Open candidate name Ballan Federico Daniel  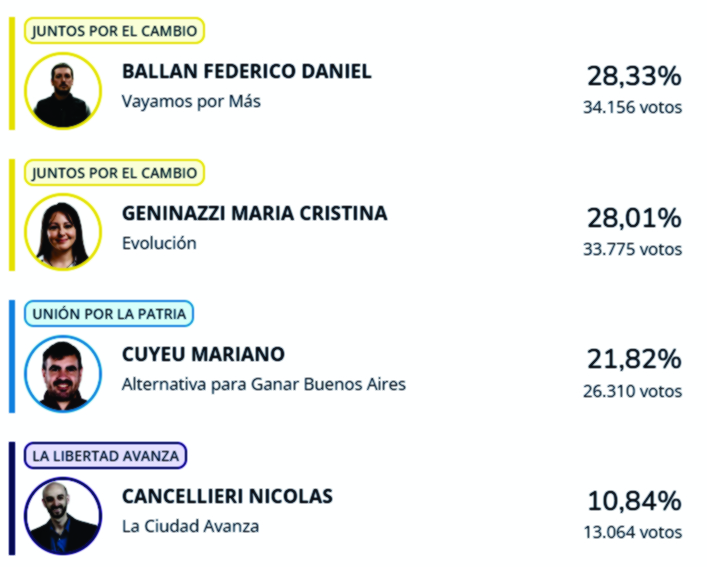[247, 71]
